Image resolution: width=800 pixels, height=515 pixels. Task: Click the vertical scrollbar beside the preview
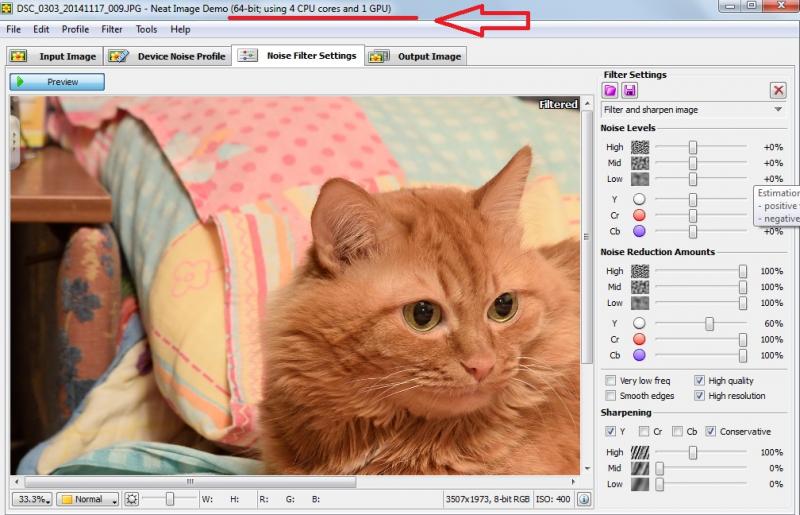tap(587, 236)
